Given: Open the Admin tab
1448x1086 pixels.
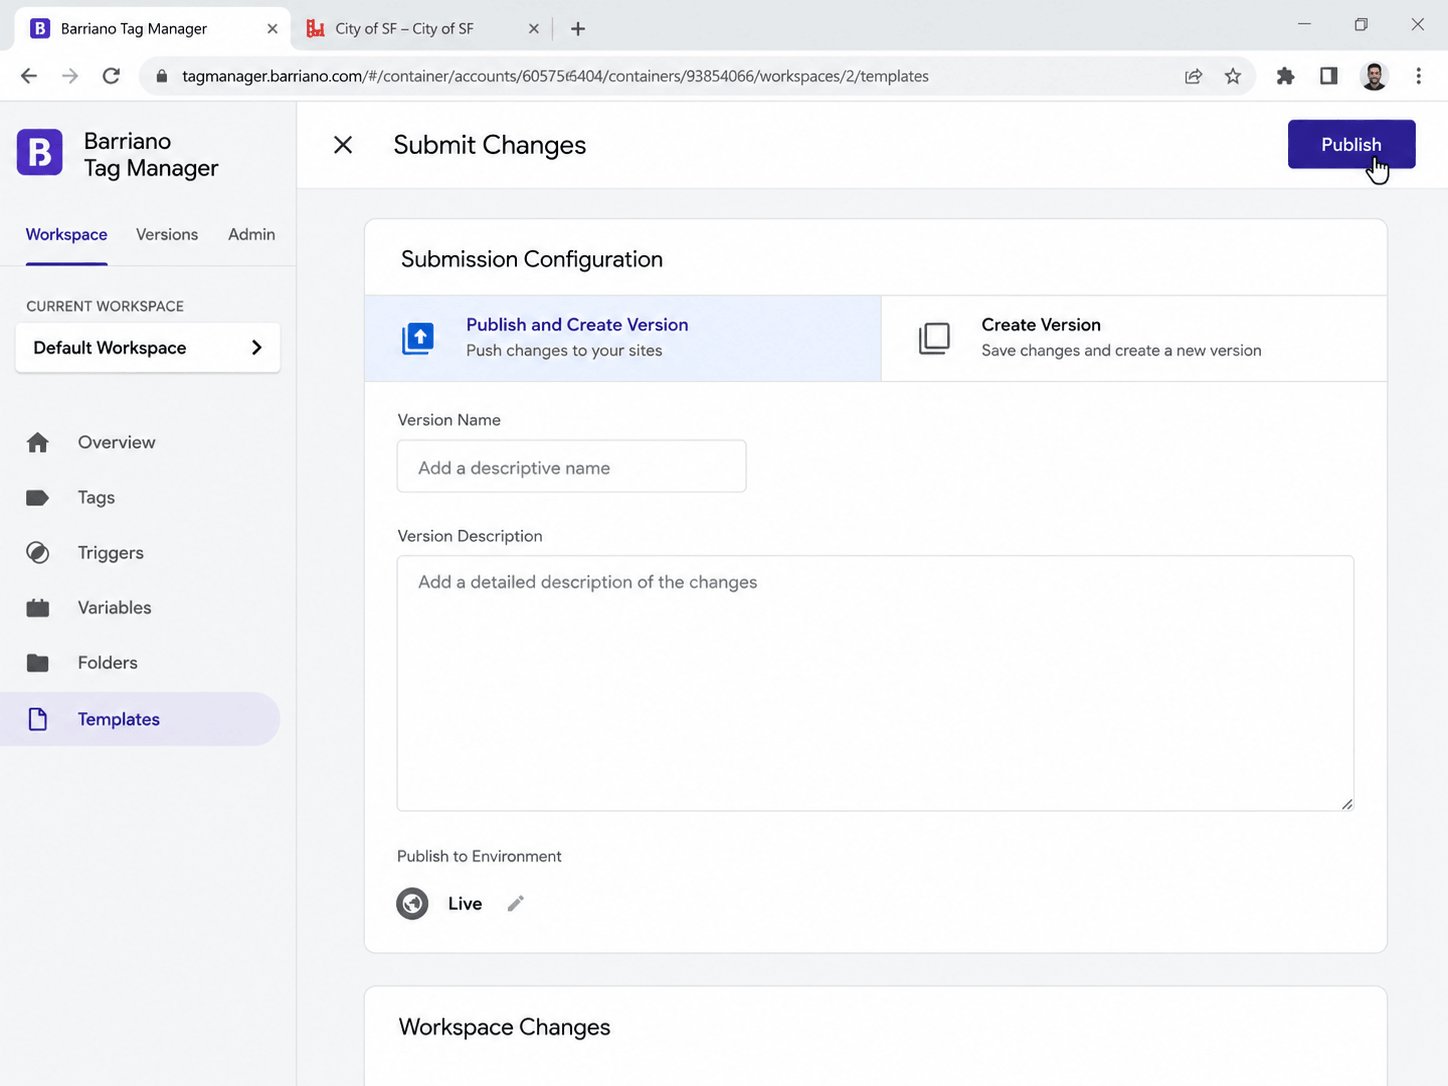Looking at the screenshot, I should (x=251, y=234).
